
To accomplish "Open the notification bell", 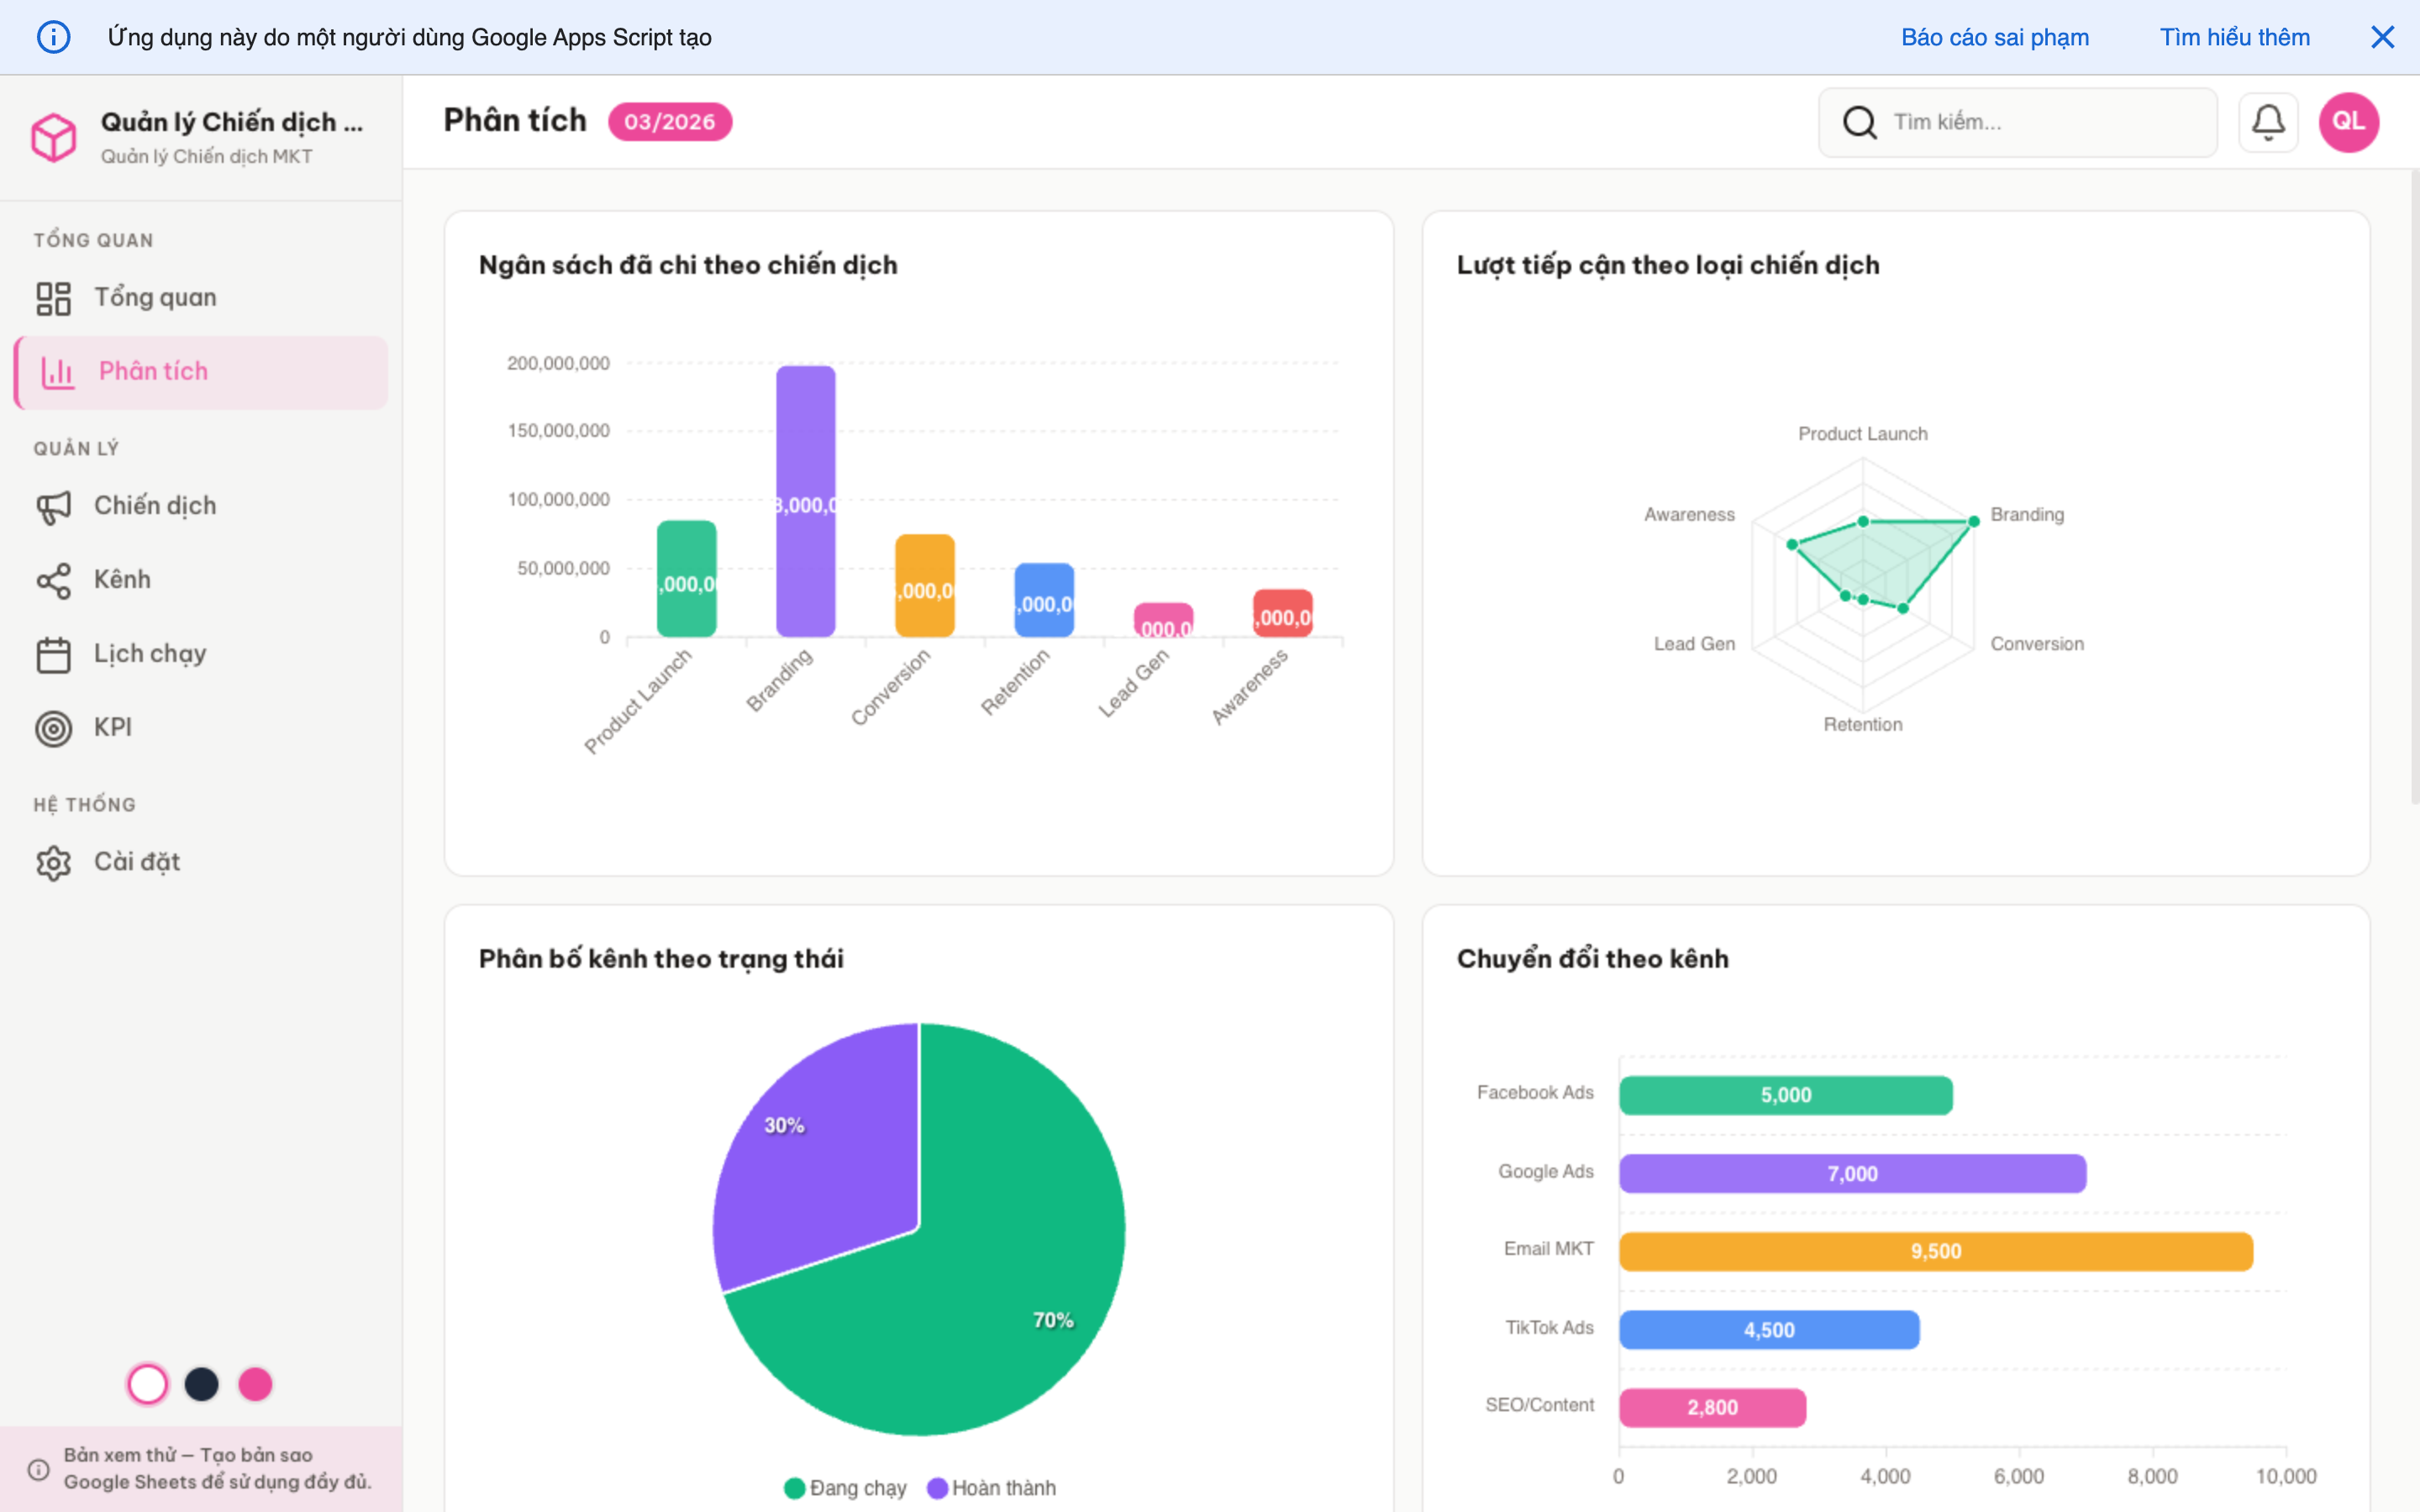I will 2269,121.
